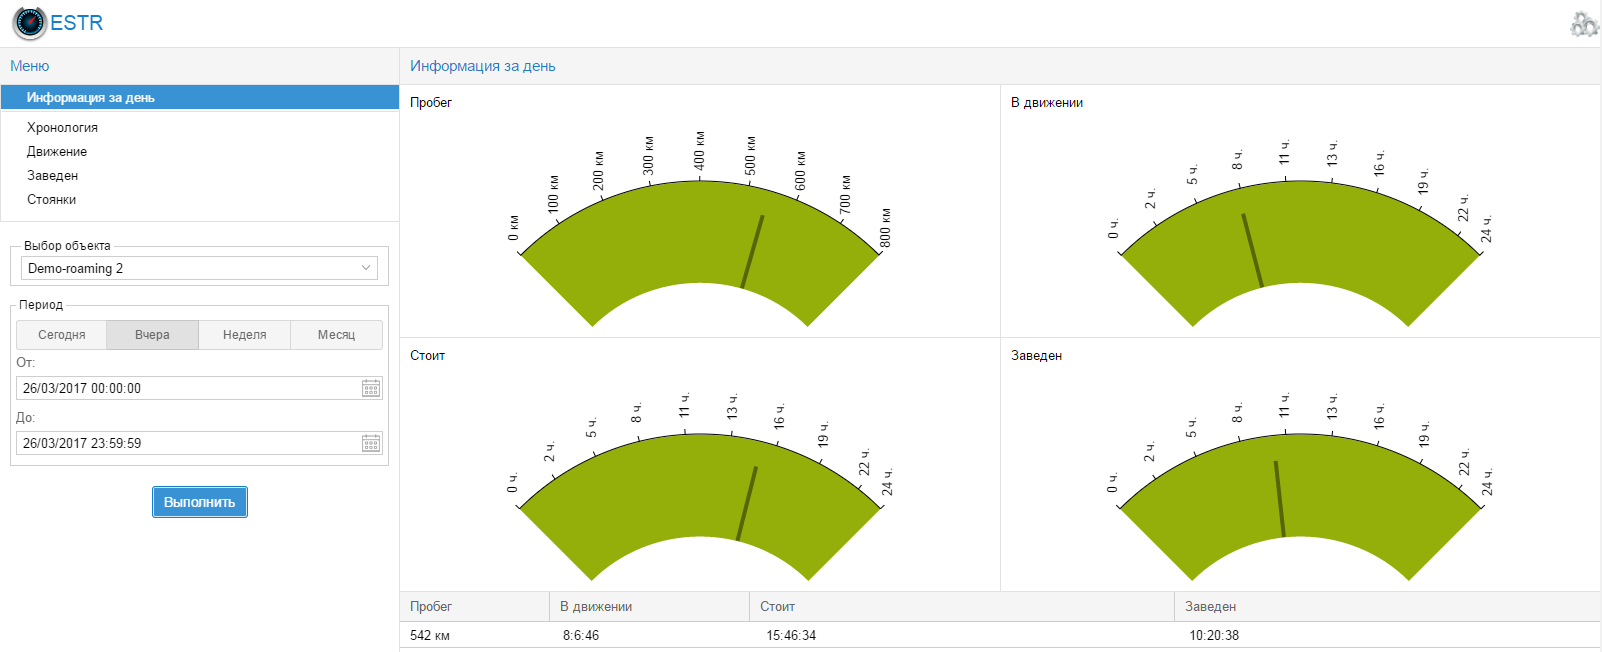Open settings via the gears icon
The image size is (1602, 652).
tap(1584, 24)
